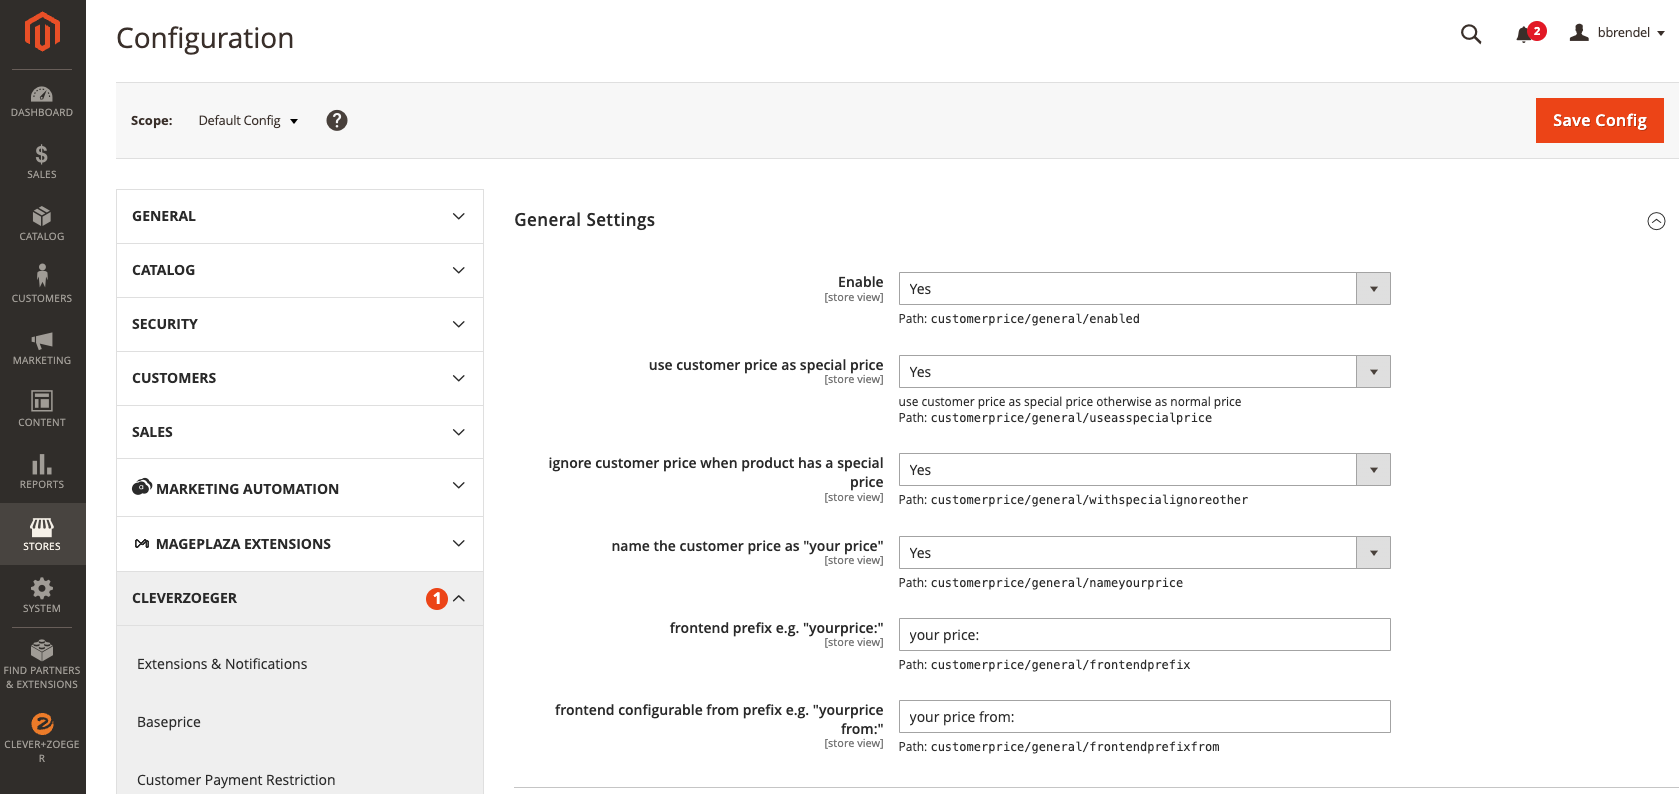Open the Default Config scope switcher
The height and width of the screenshot is (794, 1680).
(x=248, y=120)
